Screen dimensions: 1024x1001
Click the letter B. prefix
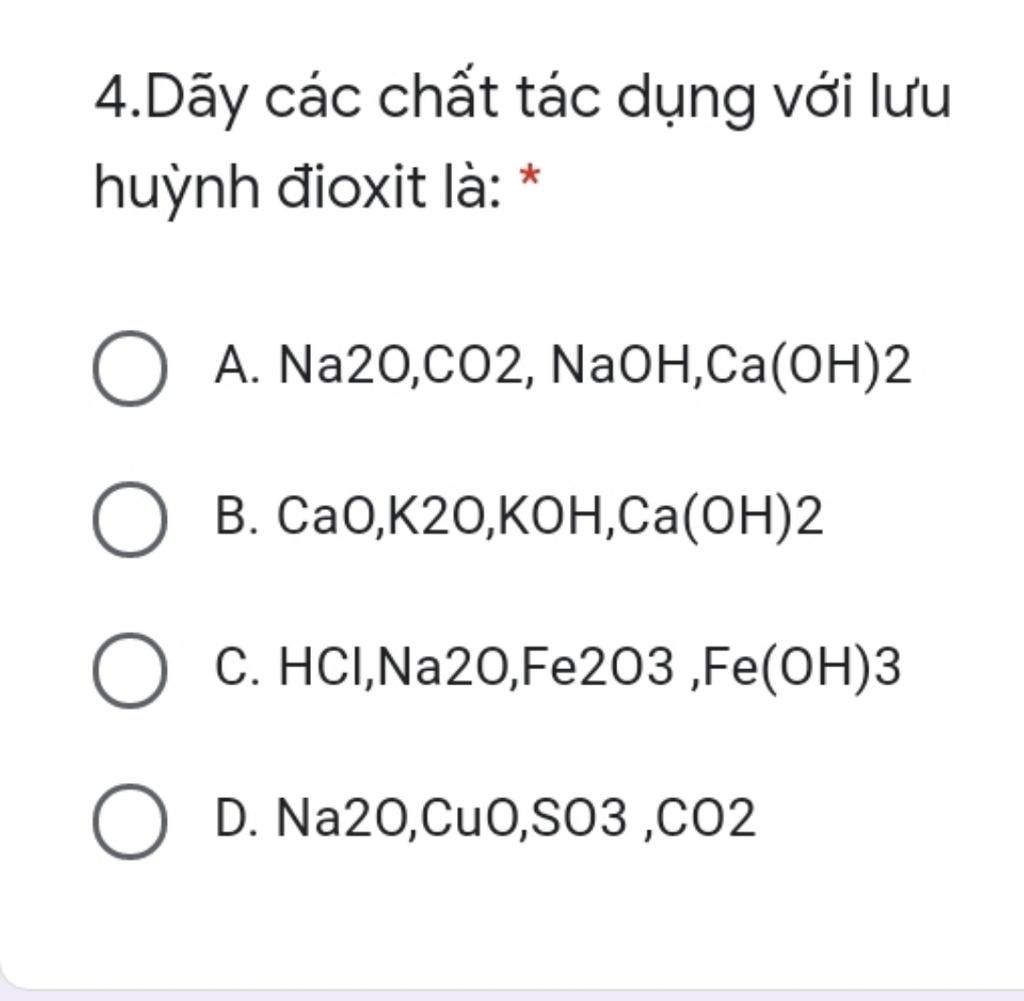pyautogui.click(x=236, y=516)
